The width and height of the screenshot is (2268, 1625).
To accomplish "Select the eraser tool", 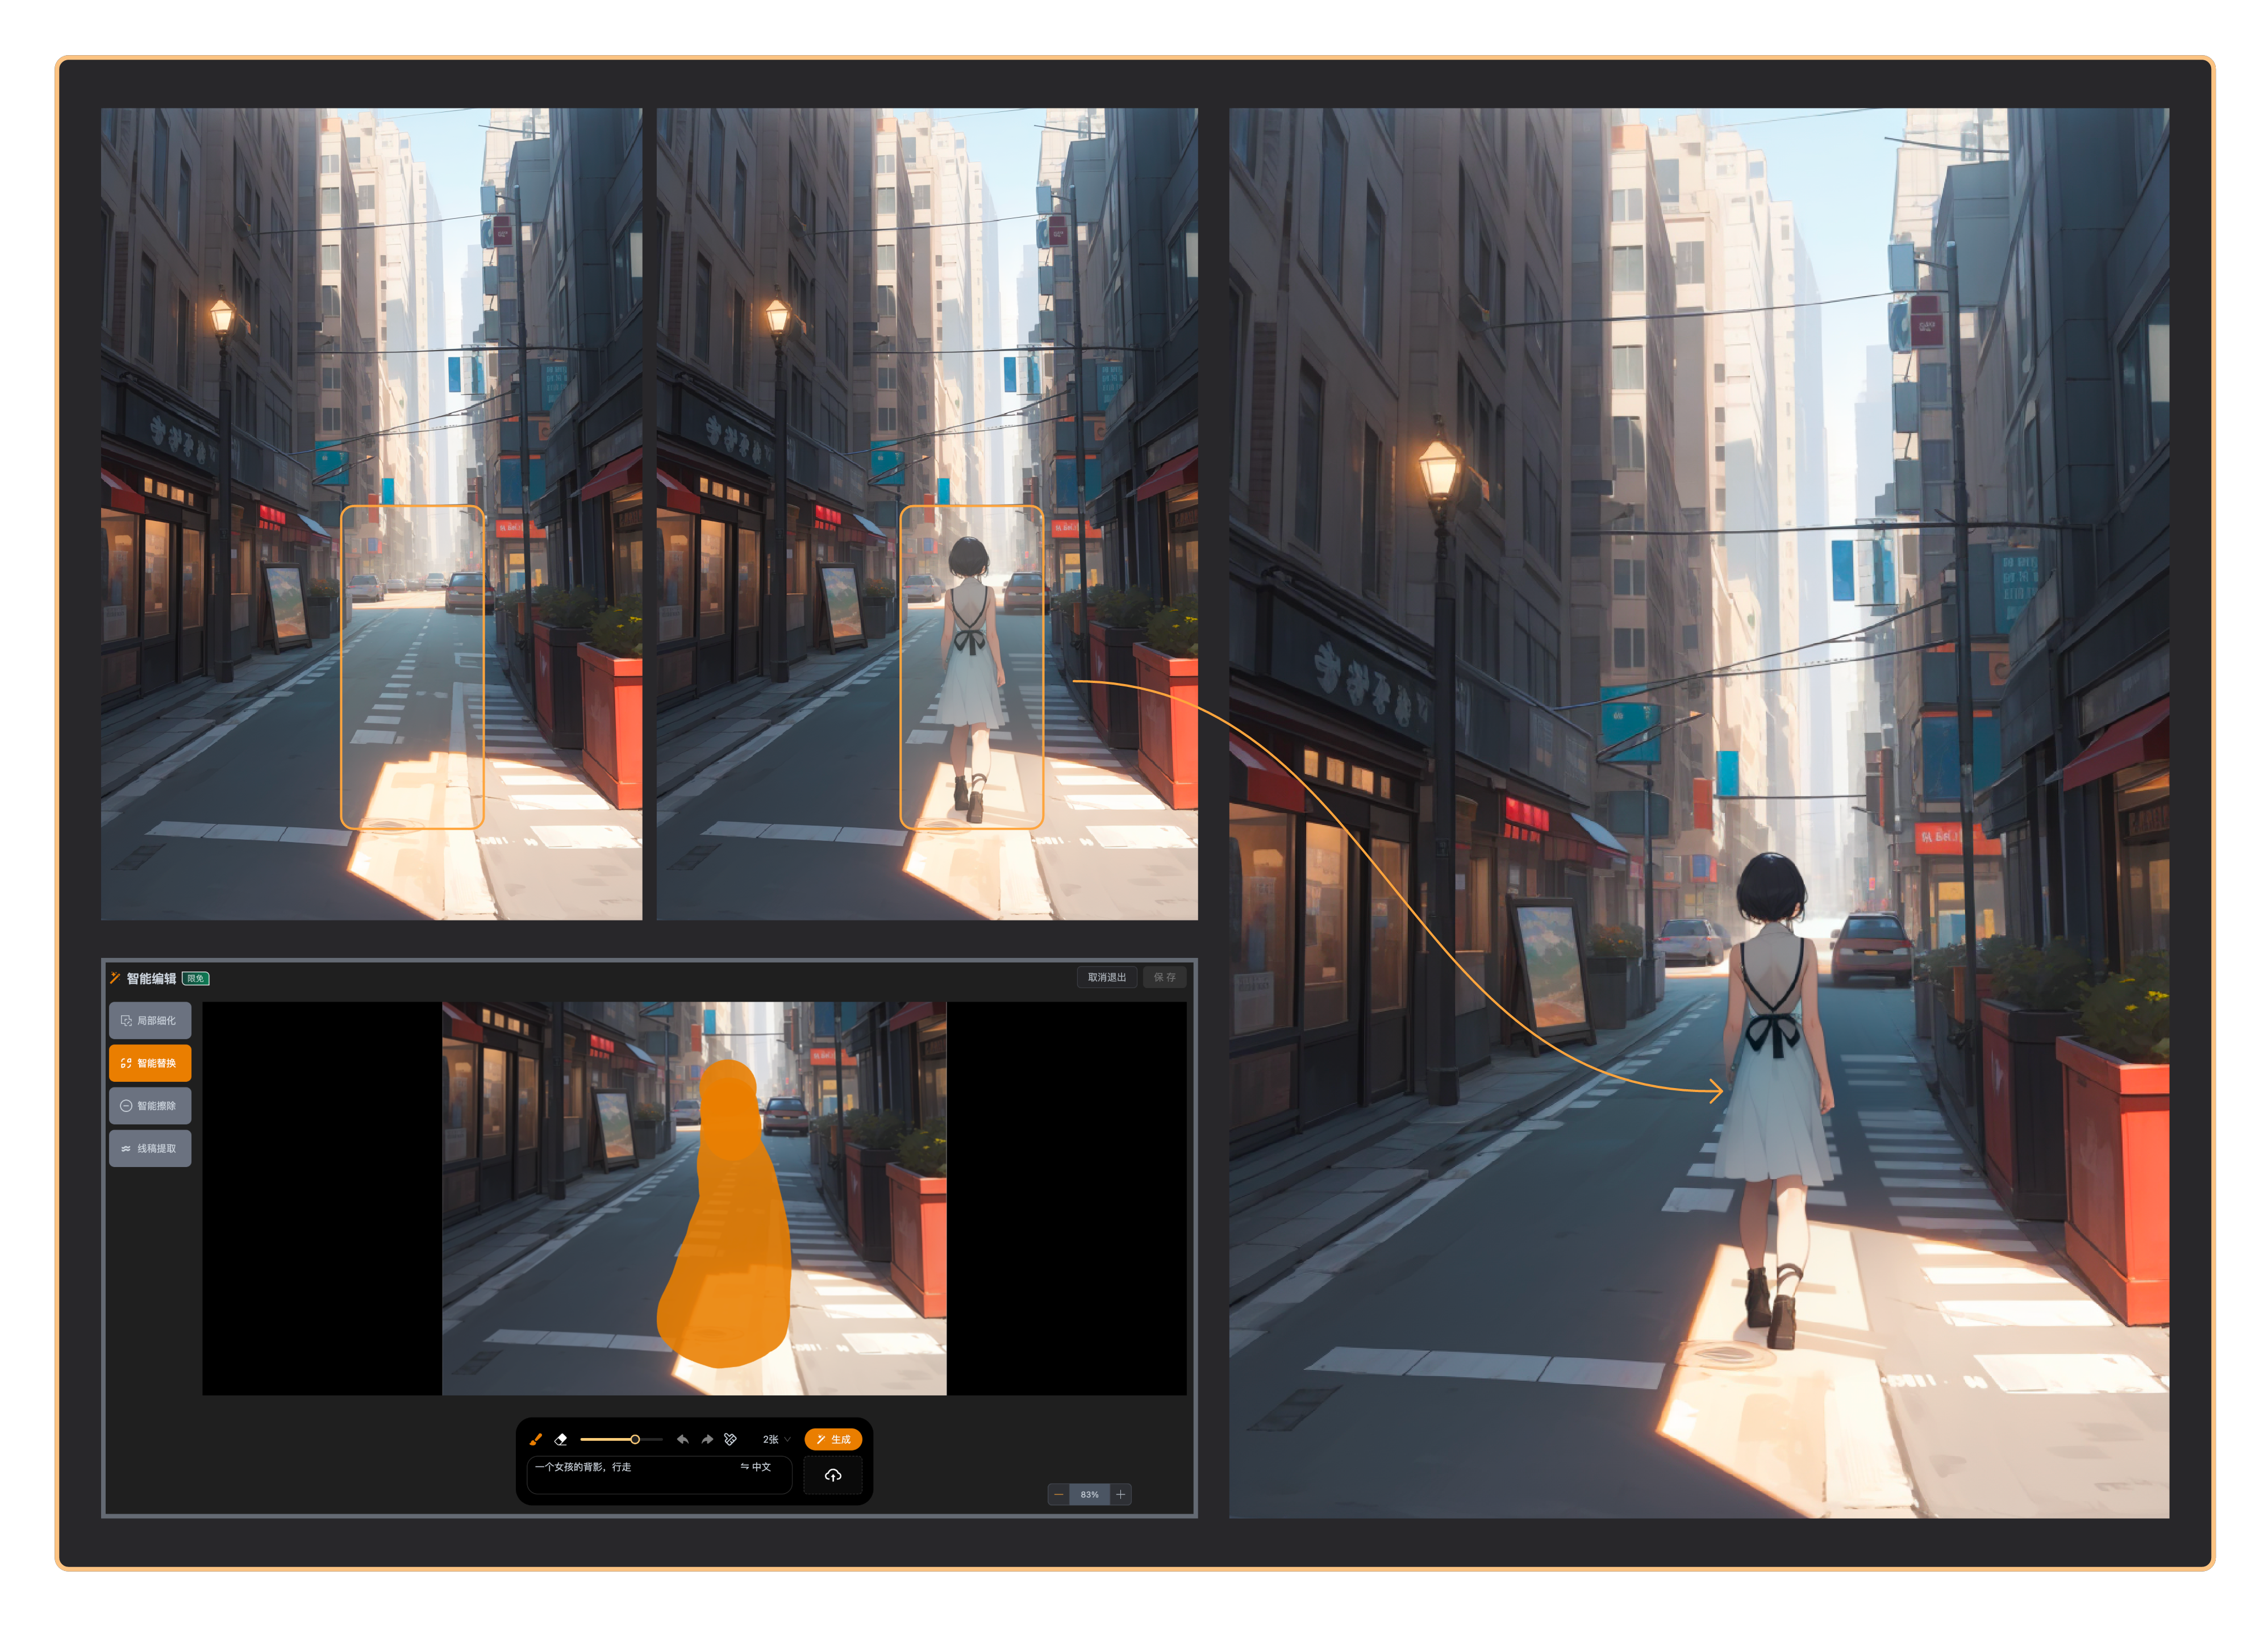I will [561, 1439].
